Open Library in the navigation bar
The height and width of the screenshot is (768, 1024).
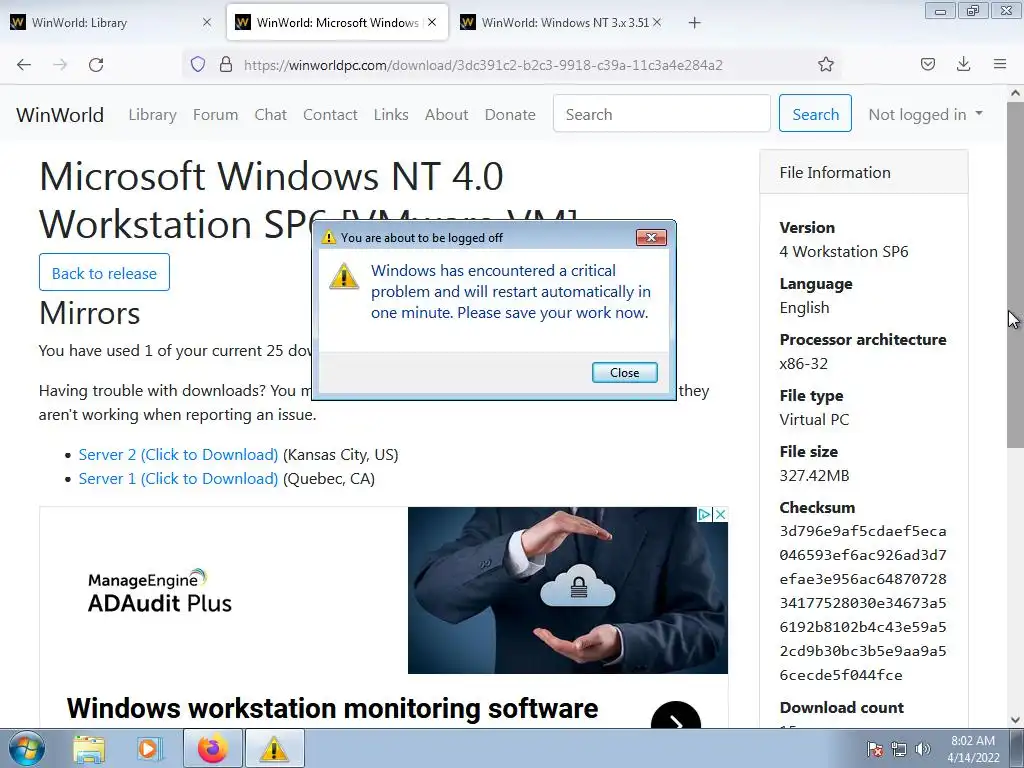tap(152, 114)
